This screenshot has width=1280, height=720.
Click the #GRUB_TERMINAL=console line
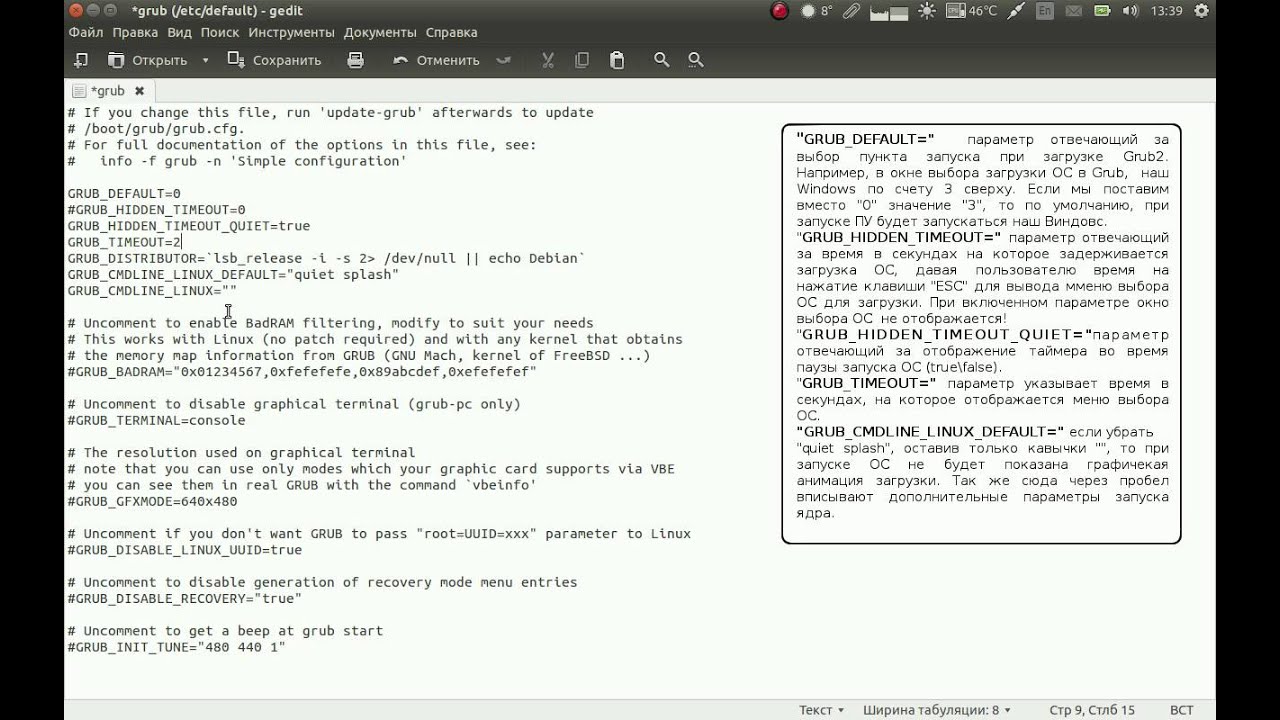click(156, 420)
